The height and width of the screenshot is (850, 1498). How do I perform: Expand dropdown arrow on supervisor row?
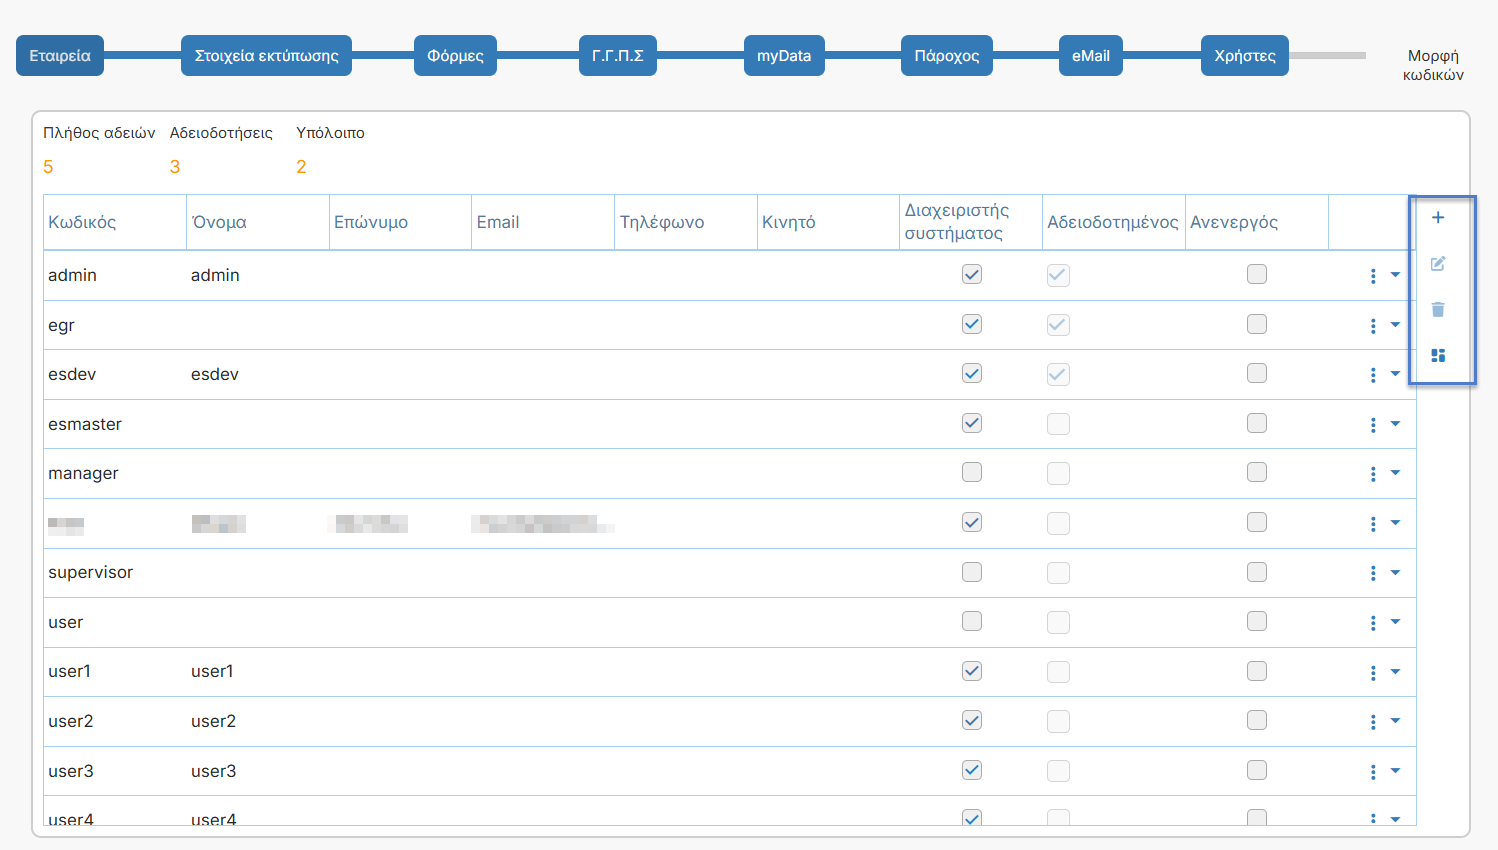click(1395, 573)
